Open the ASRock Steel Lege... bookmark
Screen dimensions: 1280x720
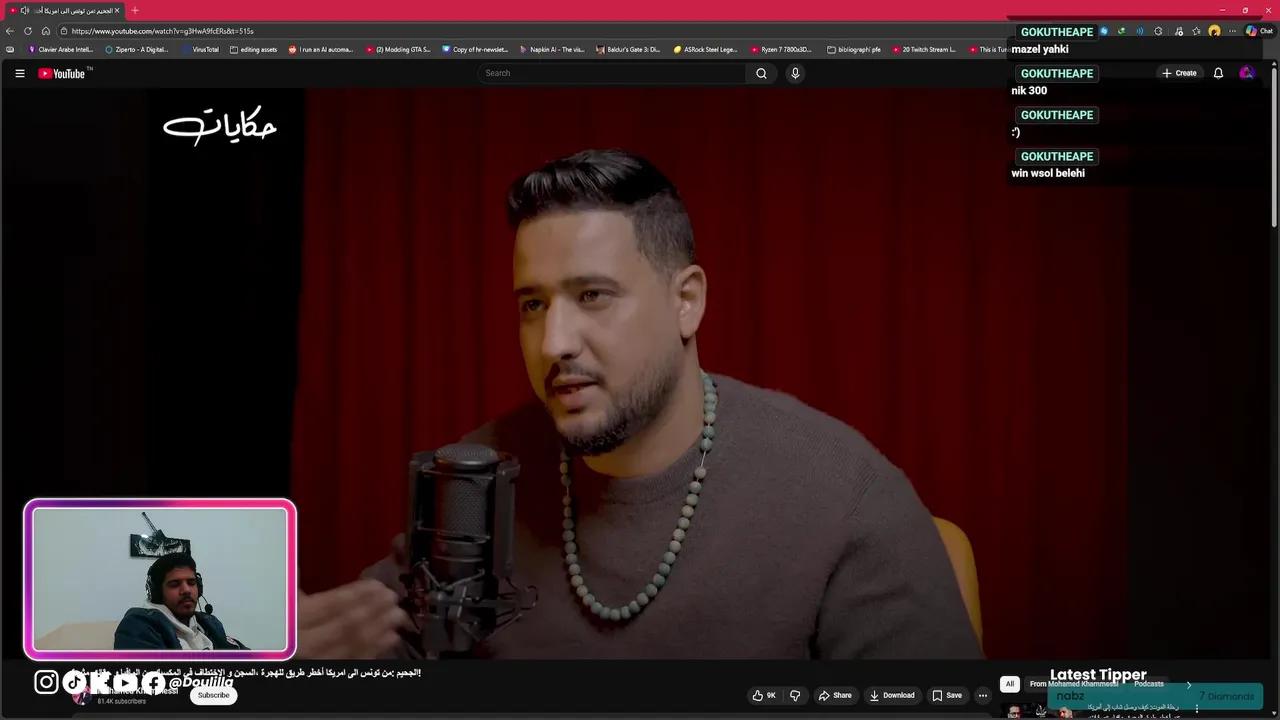[x=705, y=49]
